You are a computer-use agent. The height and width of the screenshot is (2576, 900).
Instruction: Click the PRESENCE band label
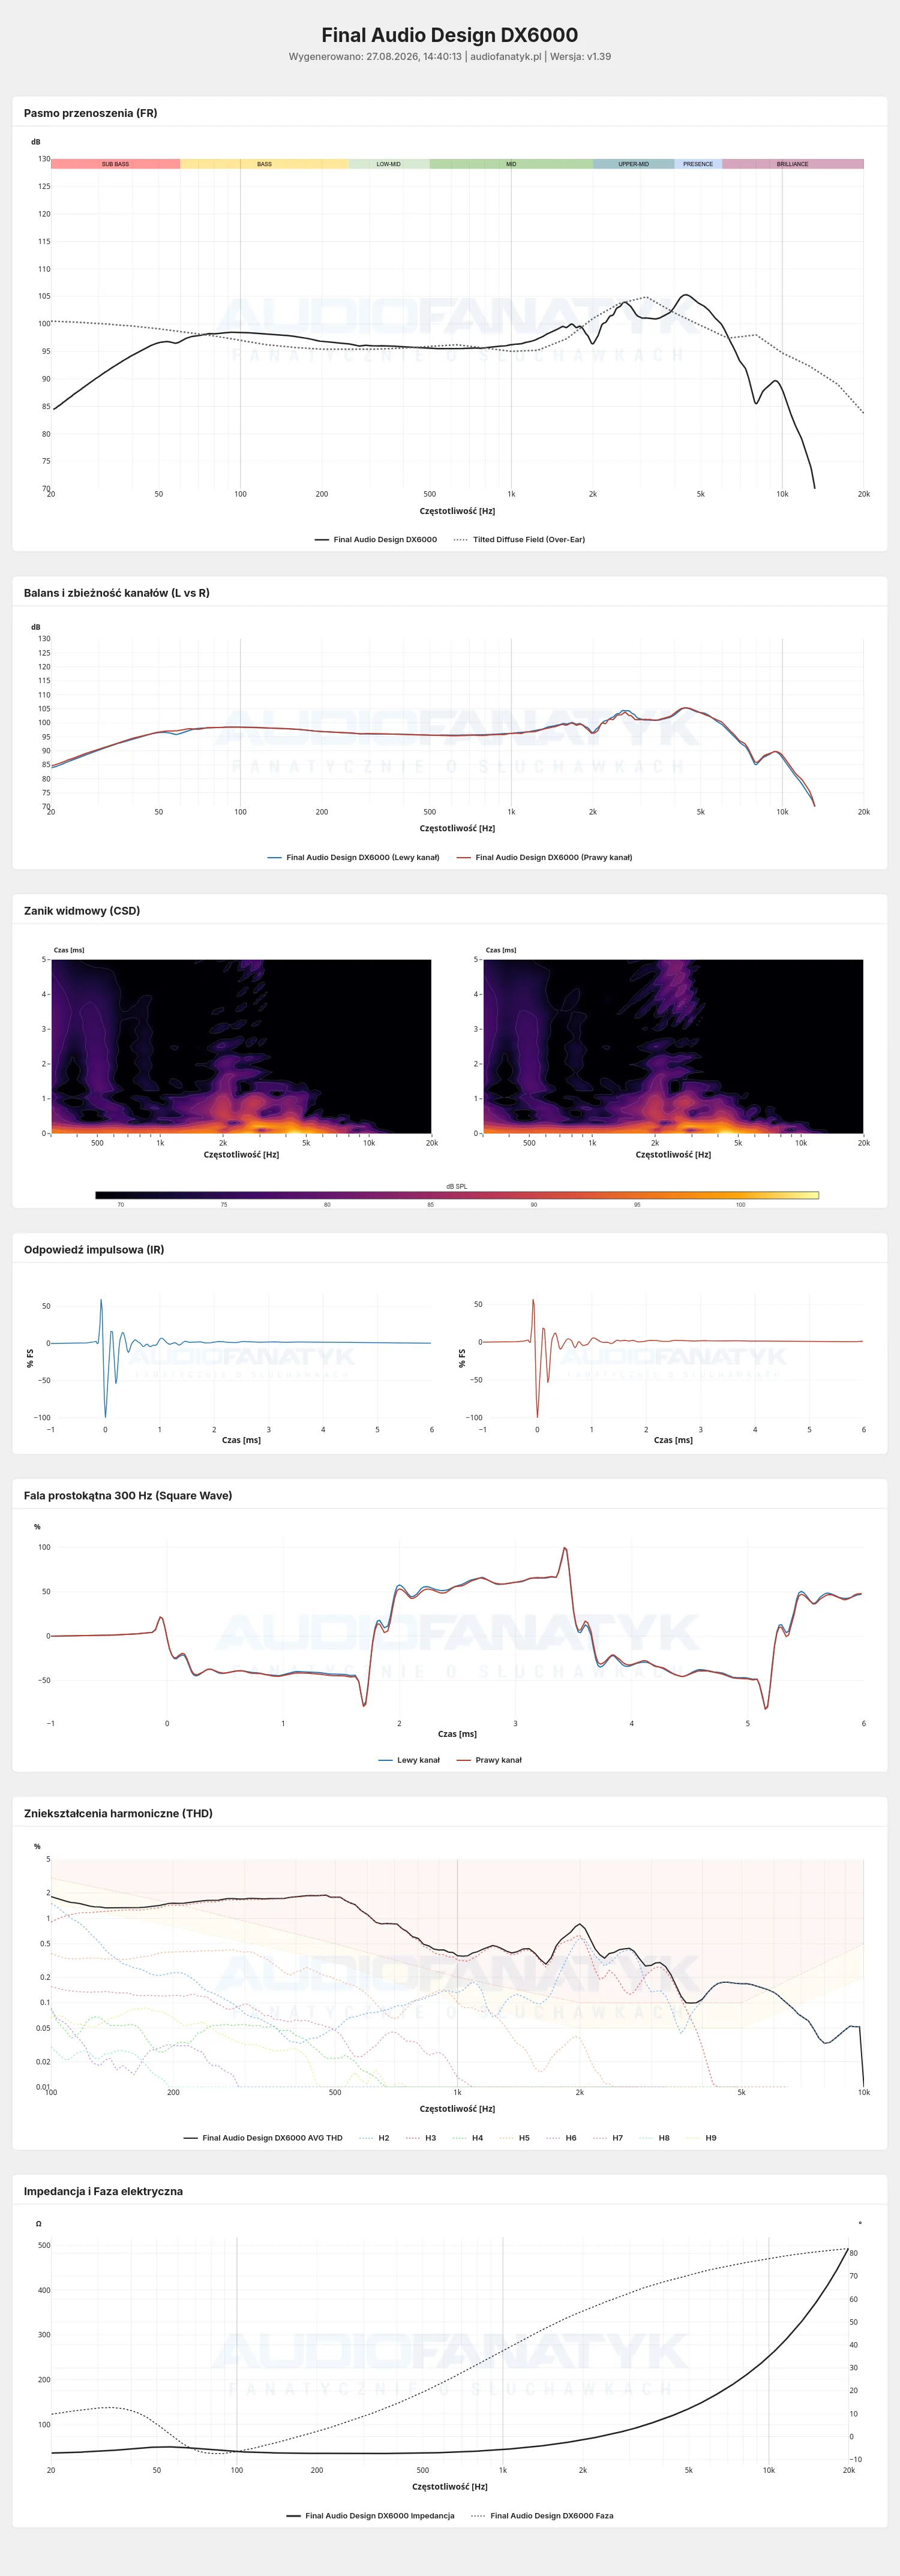tap(698, 164)
